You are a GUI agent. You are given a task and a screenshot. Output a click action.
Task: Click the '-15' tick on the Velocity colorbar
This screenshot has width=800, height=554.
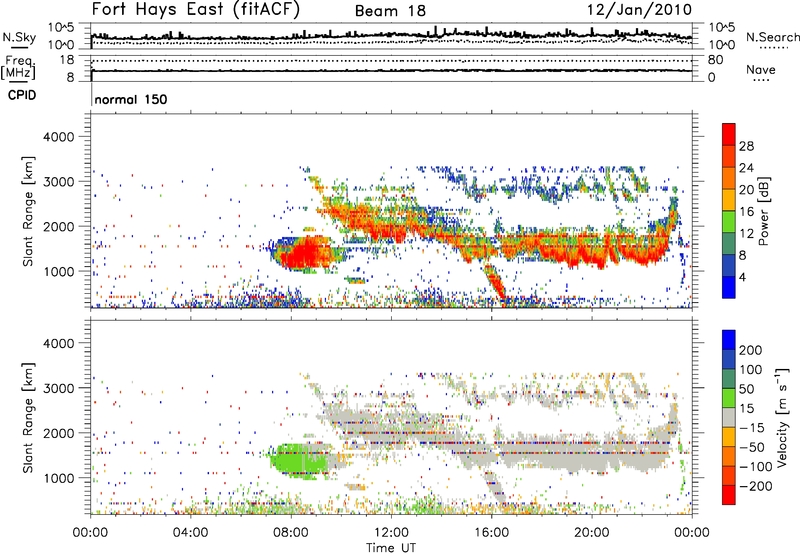(751, 428)
